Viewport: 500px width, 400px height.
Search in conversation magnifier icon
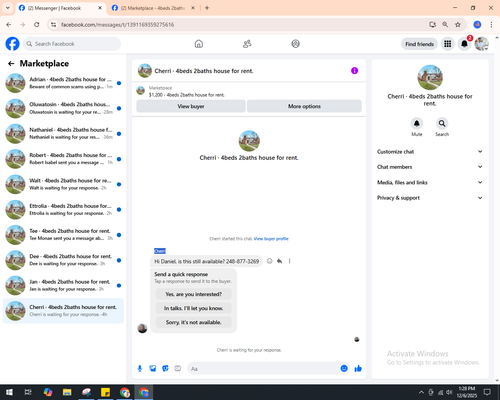(442, 123)
